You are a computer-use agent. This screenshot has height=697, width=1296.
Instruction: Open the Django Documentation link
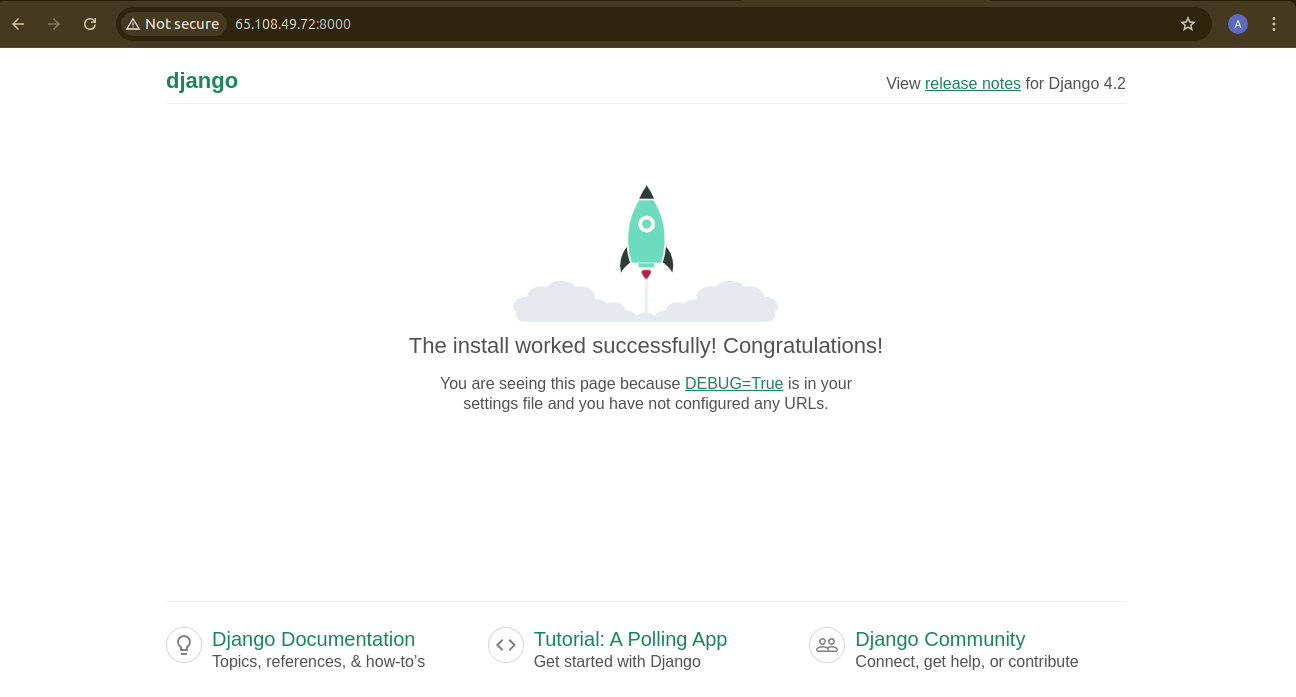tap(313, 639)
